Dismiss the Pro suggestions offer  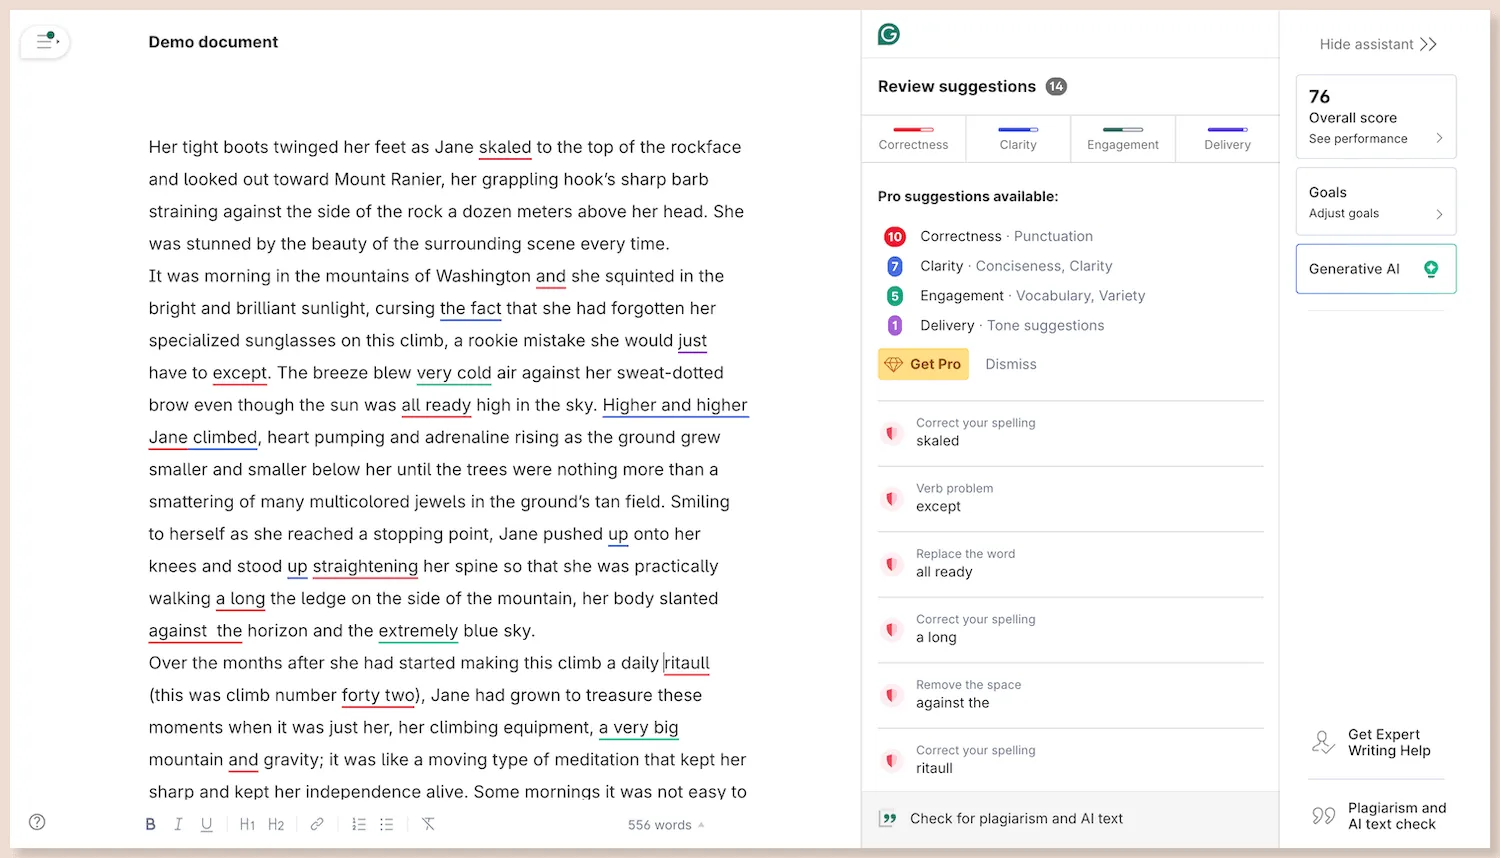[x=1010, y=364]
